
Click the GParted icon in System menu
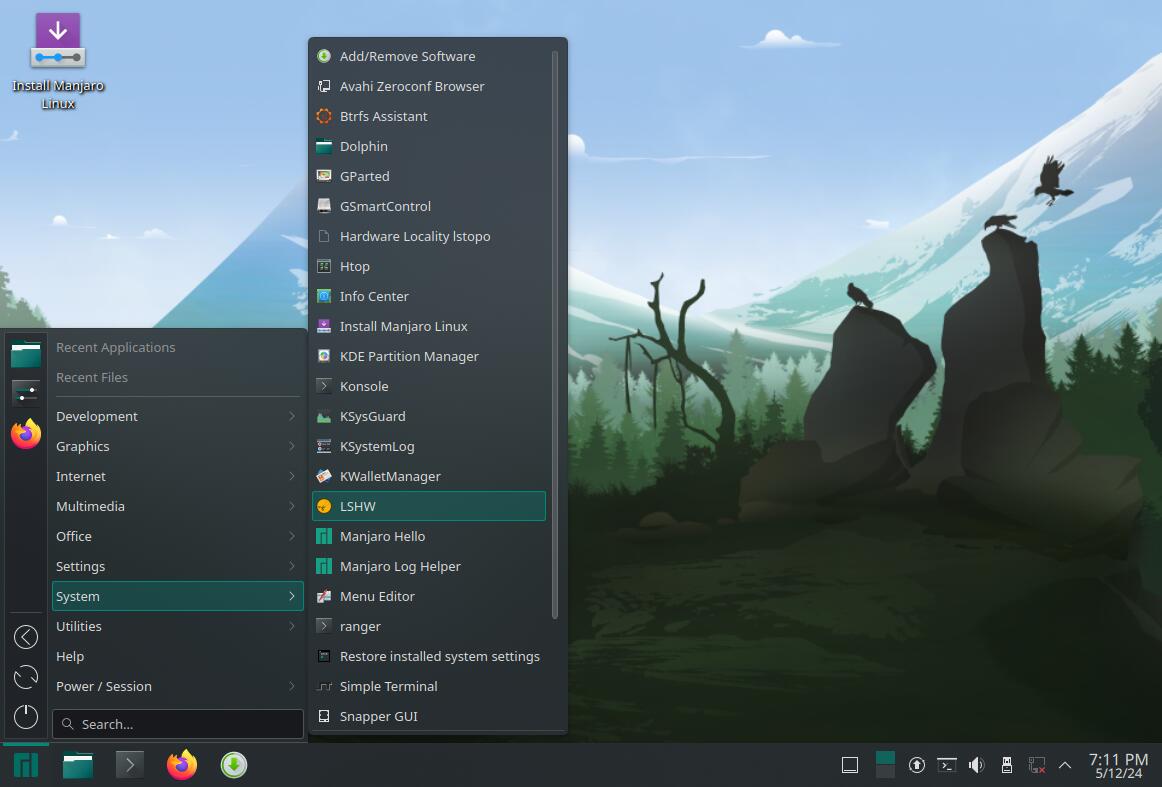(324, 176)
